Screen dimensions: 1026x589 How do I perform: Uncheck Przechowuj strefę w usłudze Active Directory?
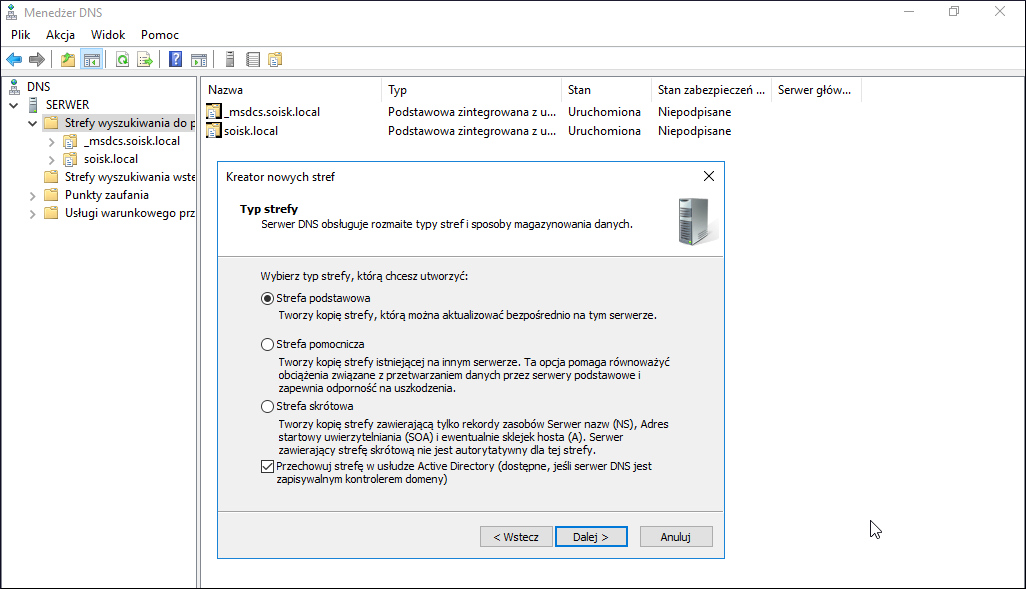(x=267, y=467)
